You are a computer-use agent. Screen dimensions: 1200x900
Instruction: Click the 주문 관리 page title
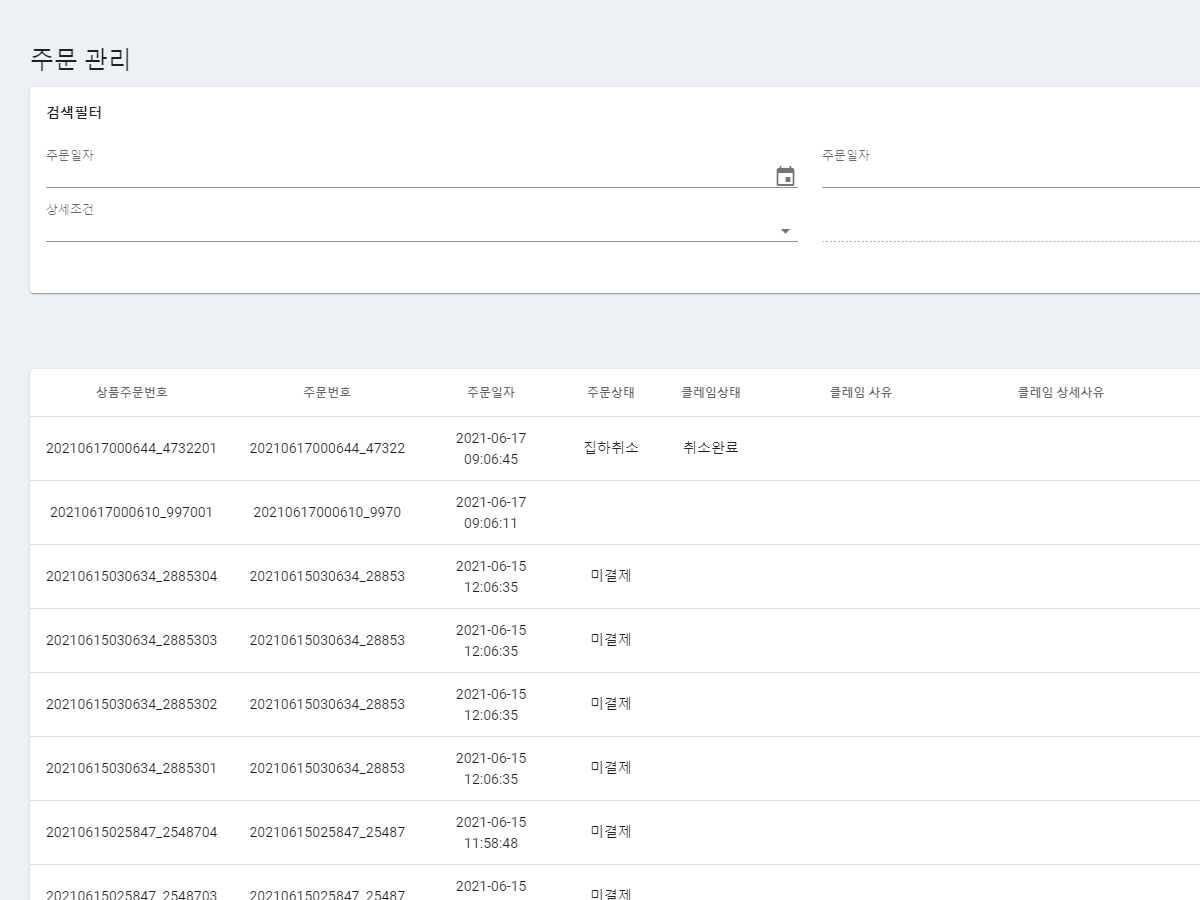[80, 59]
